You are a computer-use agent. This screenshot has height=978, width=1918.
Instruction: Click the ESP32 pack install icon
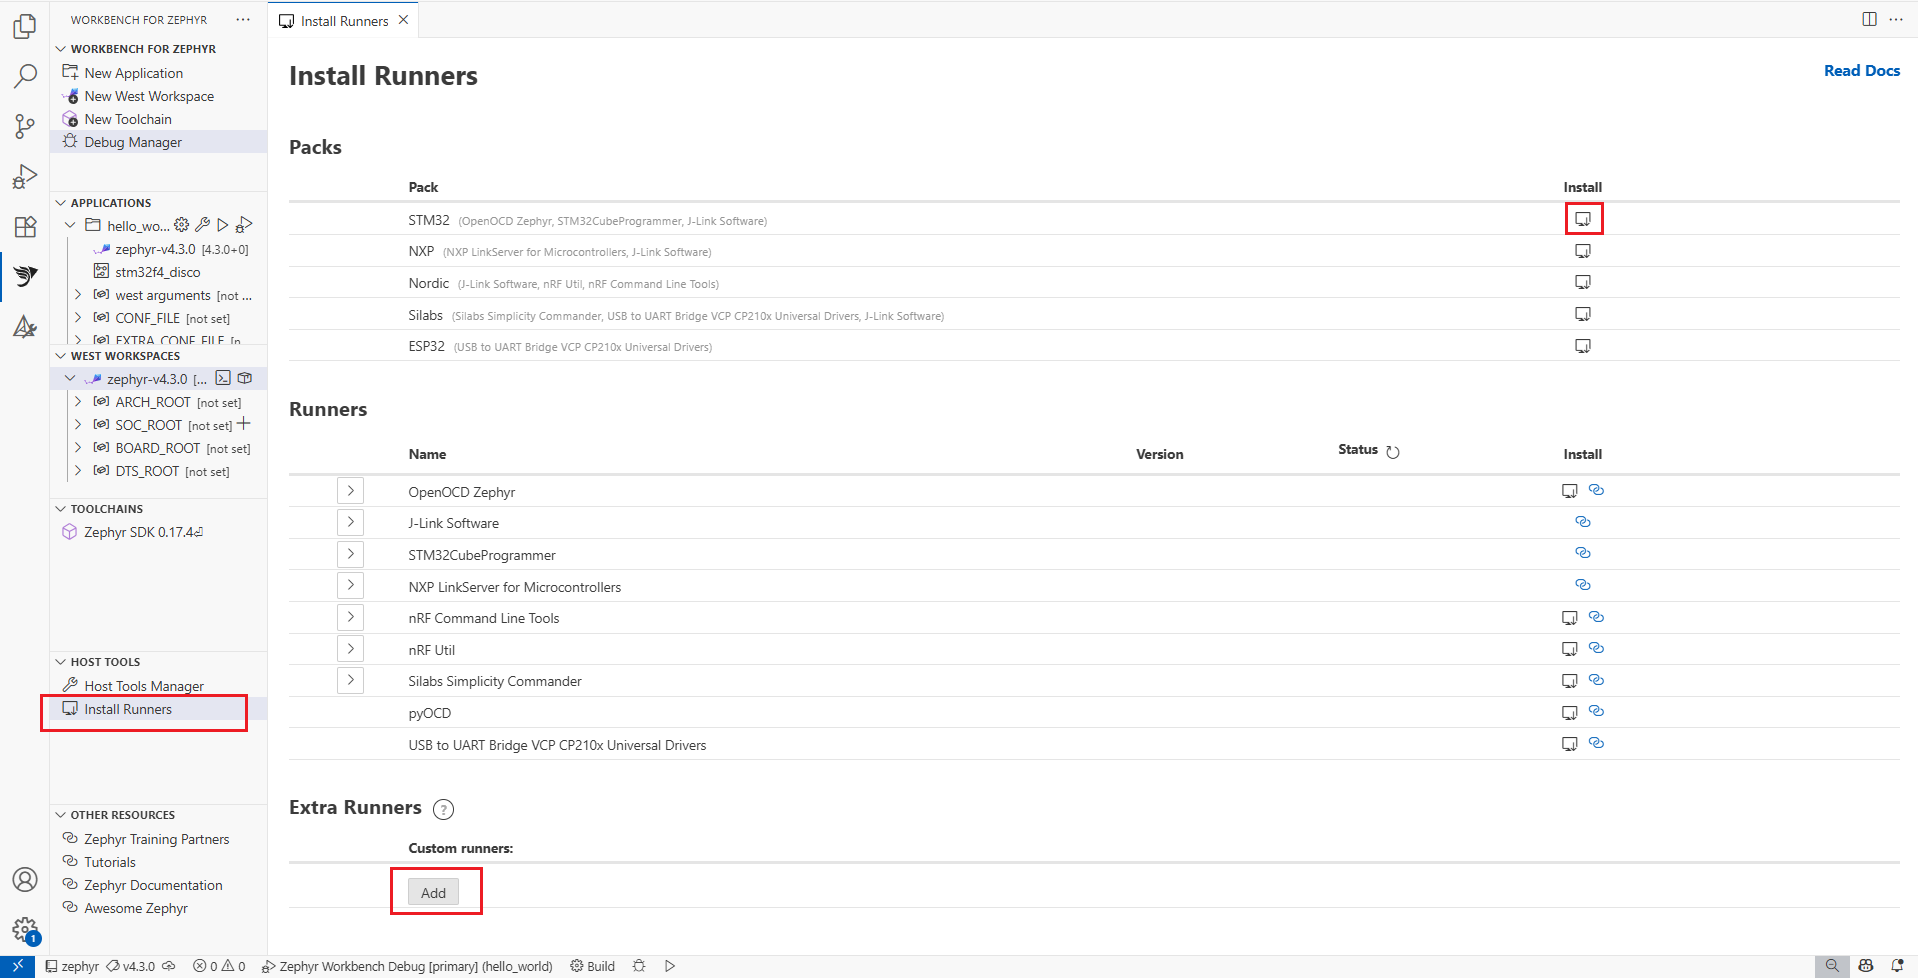pos(1582,346)
